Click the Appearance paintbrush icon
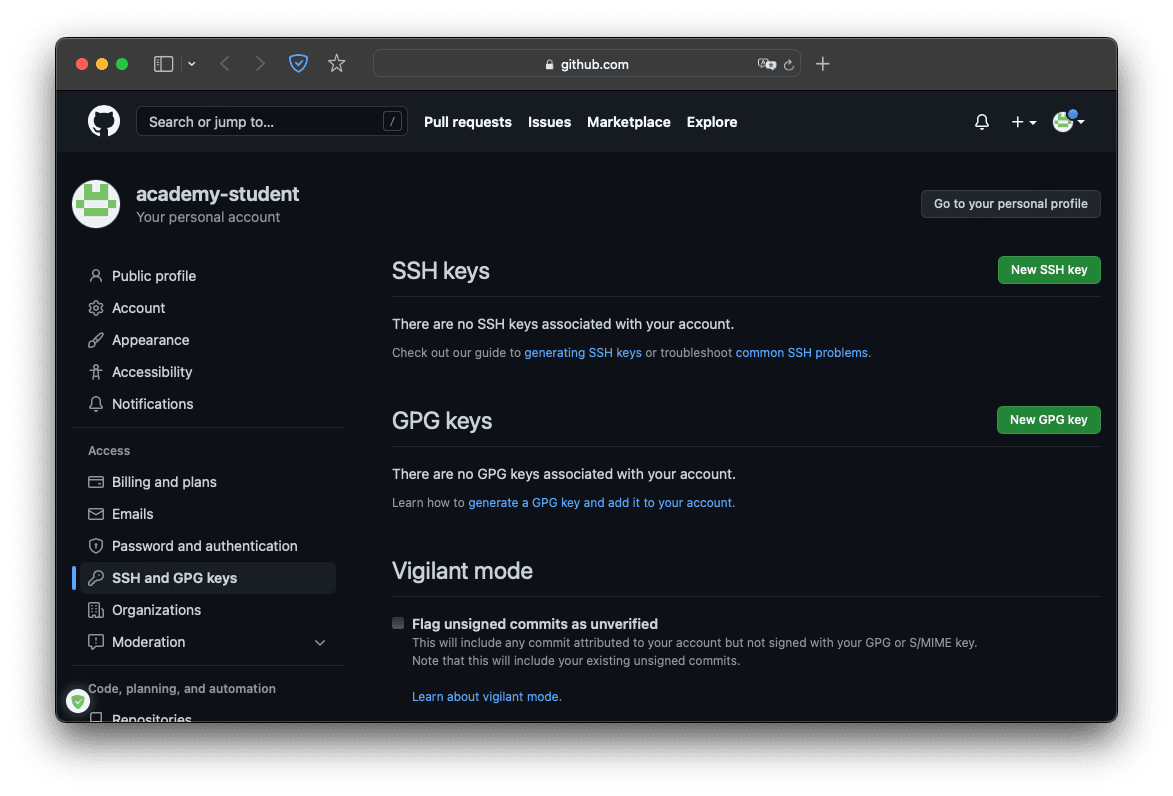1173x796 pixels. pyautogui.click(x=96, y=340)
